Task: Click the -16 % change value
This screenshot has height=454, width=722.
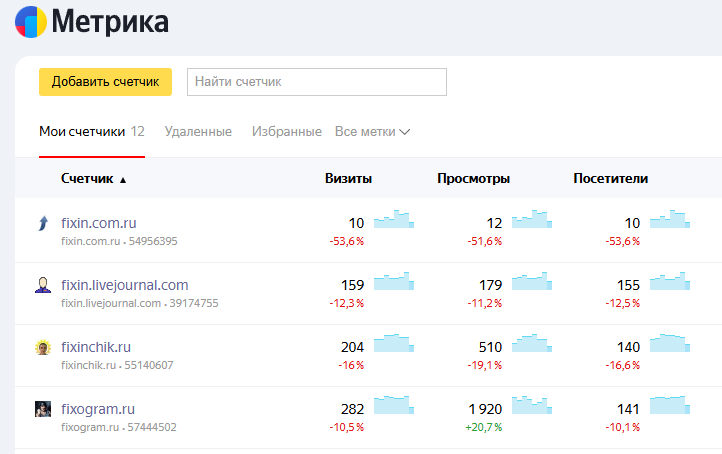Action: [x=351, y=365]
